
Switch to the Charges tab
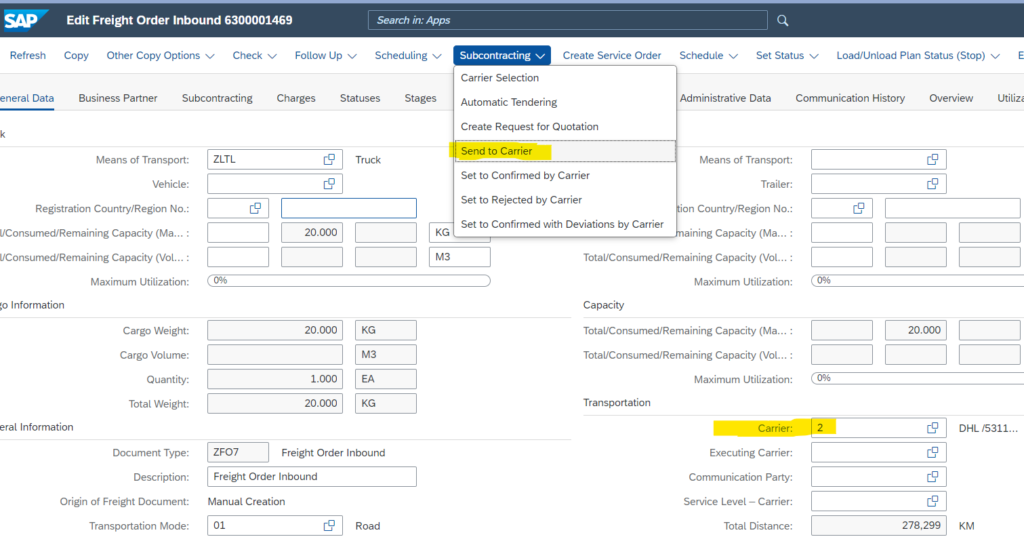click(x=296, y=98)
